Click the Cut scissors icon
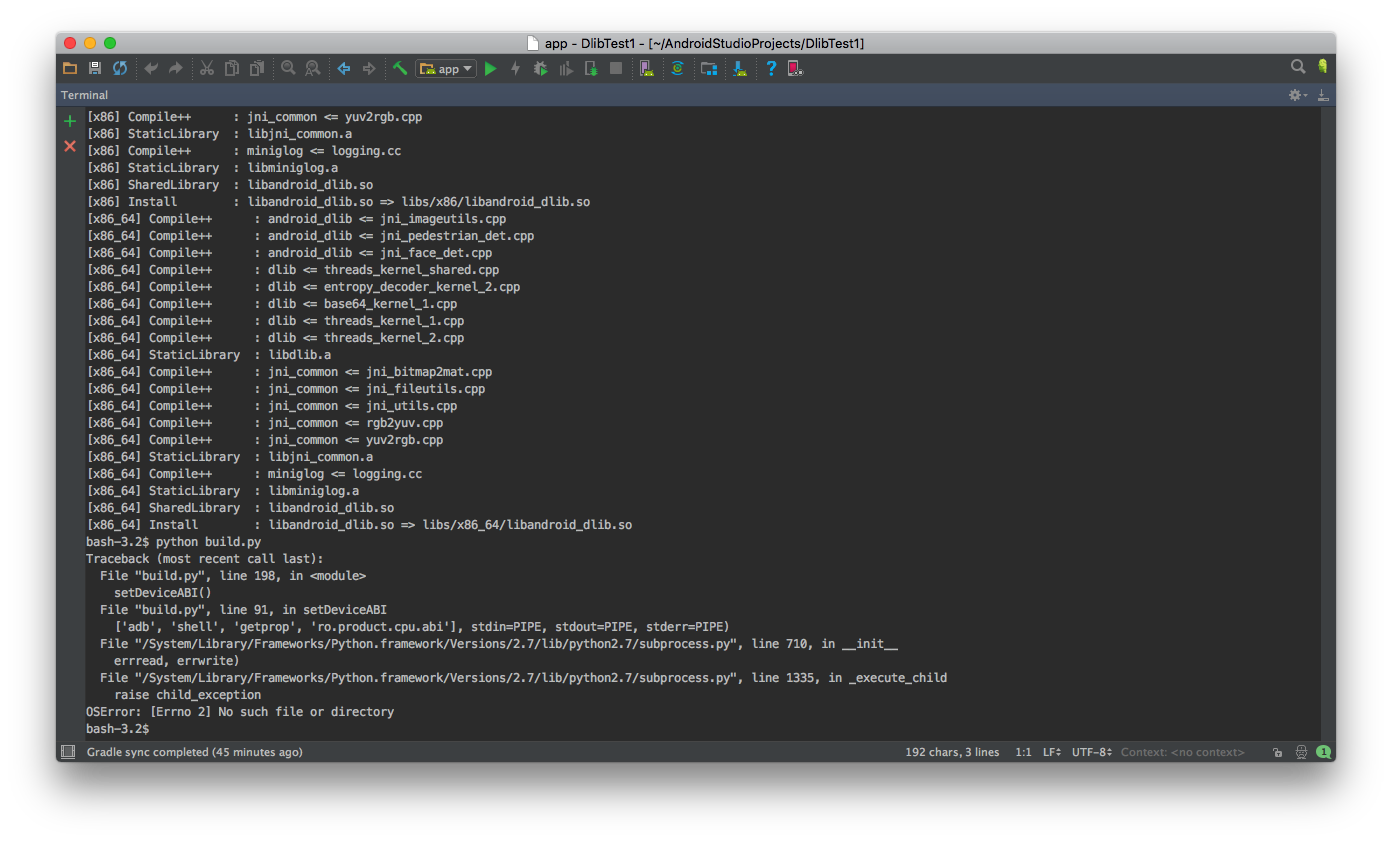 pyautogui.click(x=207, y=68)
